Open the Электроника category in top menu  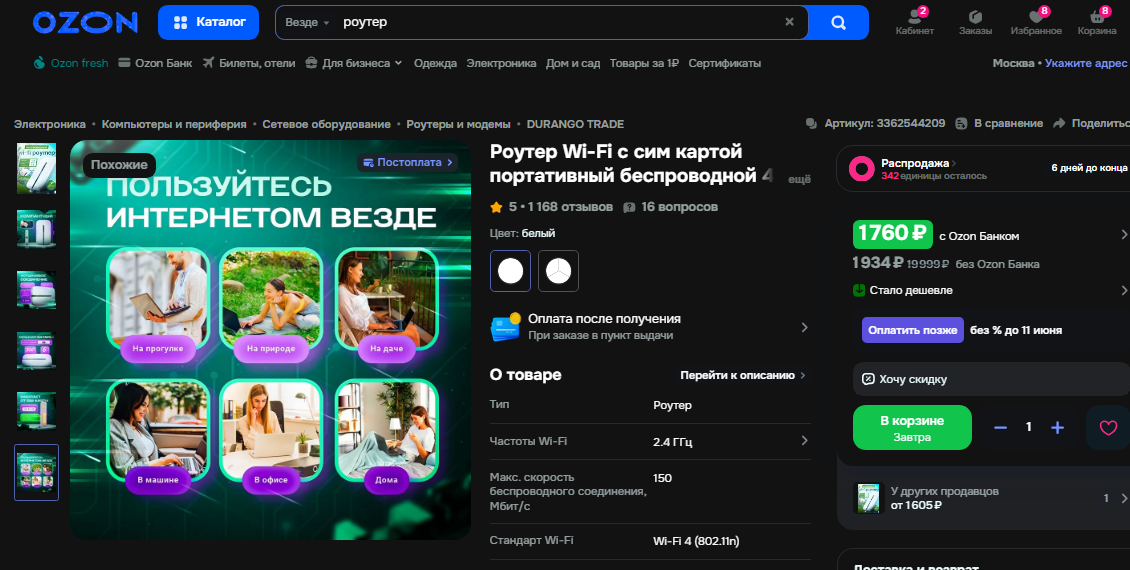point(501,63)
